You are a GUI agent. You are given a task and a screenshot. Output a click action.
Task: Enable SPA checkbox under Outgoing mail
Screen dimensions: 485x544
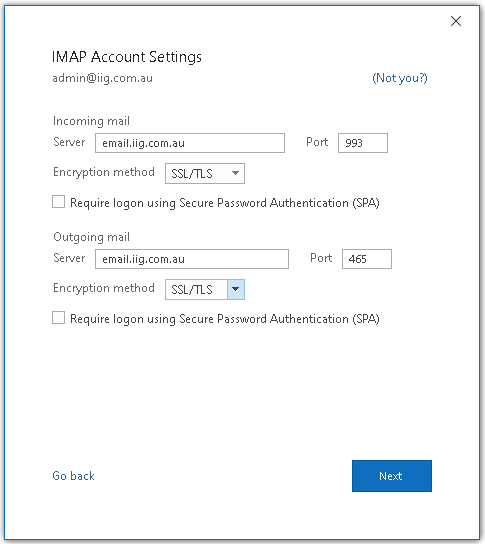pos(58,317)
